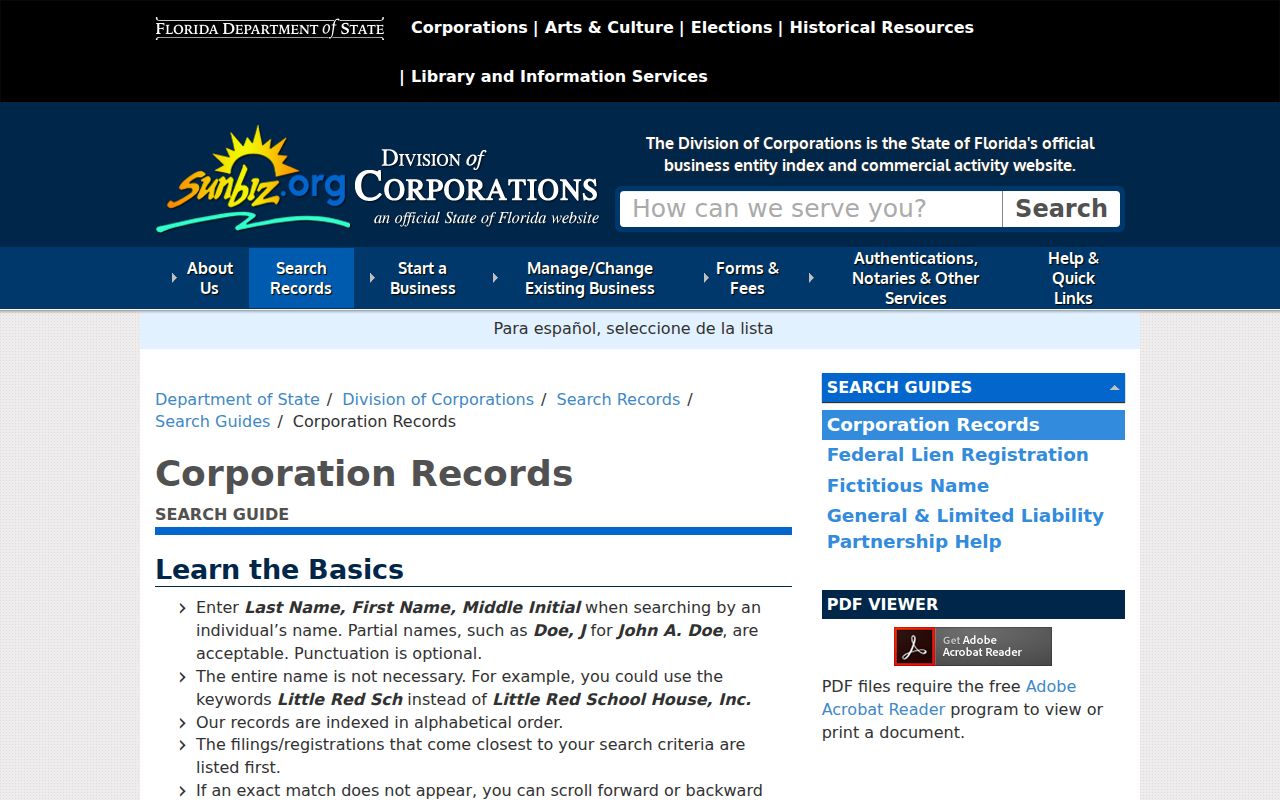Viewport: 1280px width, 800px height.
Task: Open Manage/Change Existing Business menu
Action: click(589, 278)
